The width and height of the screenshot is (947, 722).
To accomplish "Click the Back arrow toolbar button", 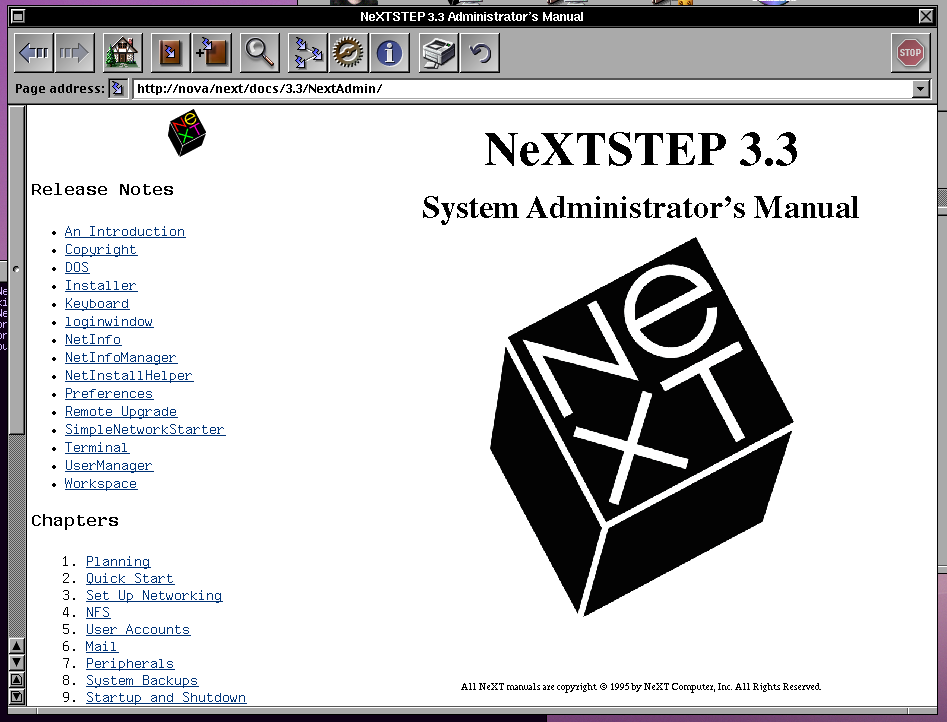I will click(34, 53).
